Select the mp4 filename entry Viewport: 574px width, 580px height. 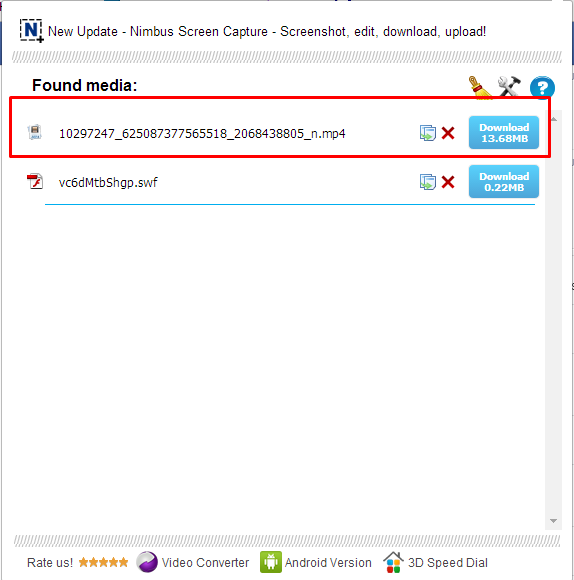coord(202,134)
